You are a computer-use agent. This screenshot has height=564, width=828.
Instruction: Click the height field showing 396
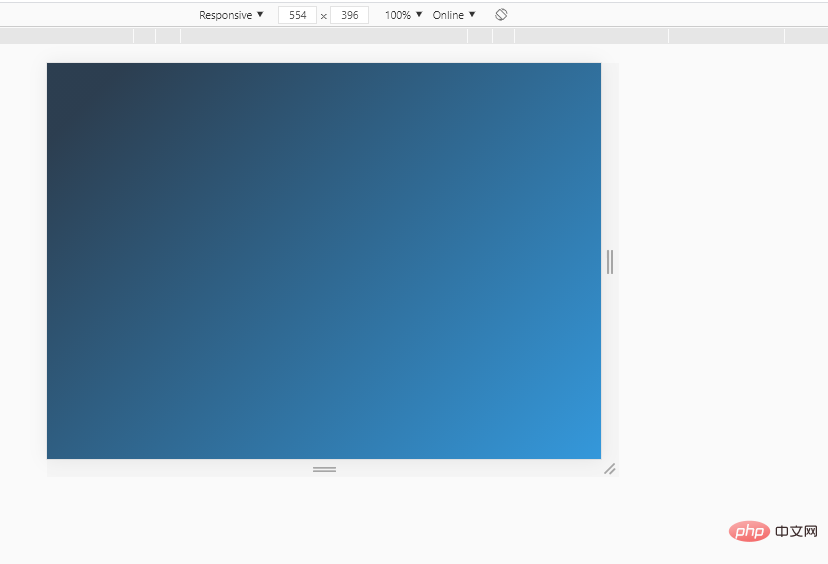click(x=349, y=15)
